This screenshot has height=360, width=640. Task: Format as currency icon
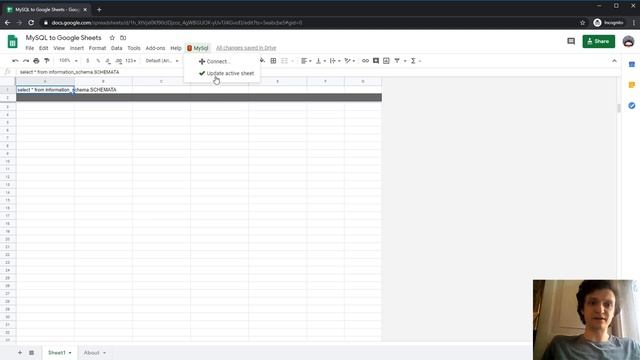coord(87,61)
